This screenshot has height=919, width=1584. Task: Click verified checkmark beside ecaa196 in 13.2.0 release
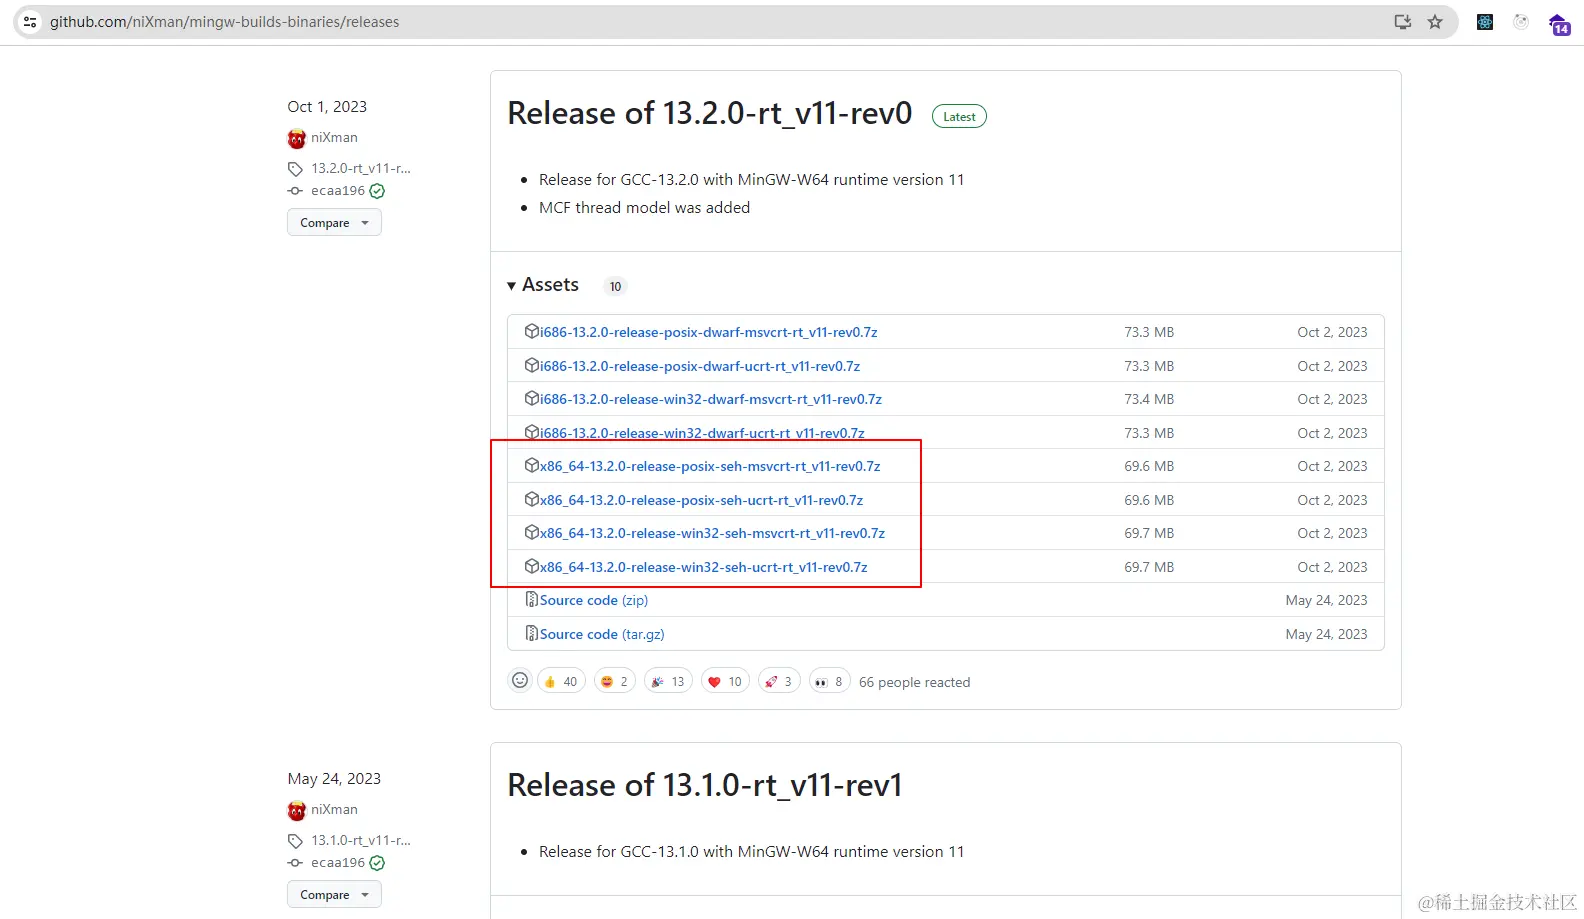(377, 191)
